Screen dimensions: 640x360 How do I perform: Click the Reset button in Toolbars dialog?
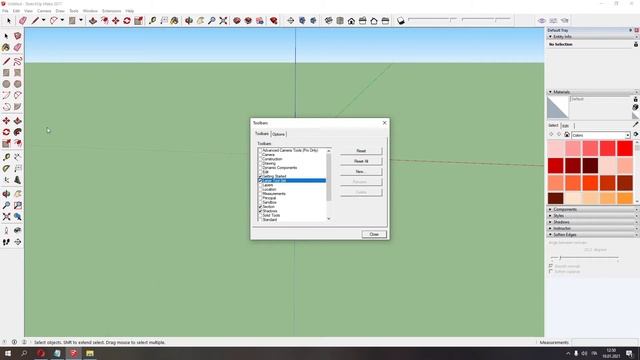361,151
